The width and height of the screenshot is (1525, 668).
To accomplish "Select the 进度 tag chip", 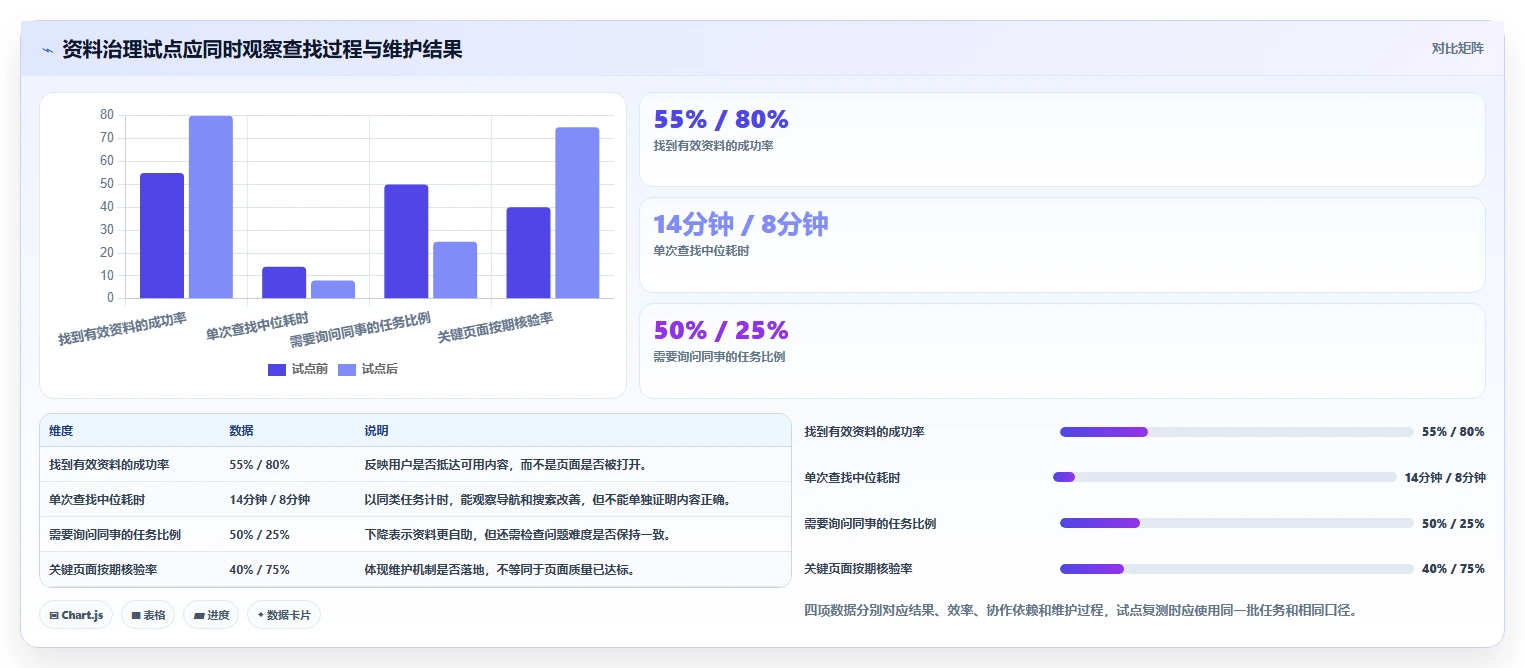I will [x=211, y=615].
